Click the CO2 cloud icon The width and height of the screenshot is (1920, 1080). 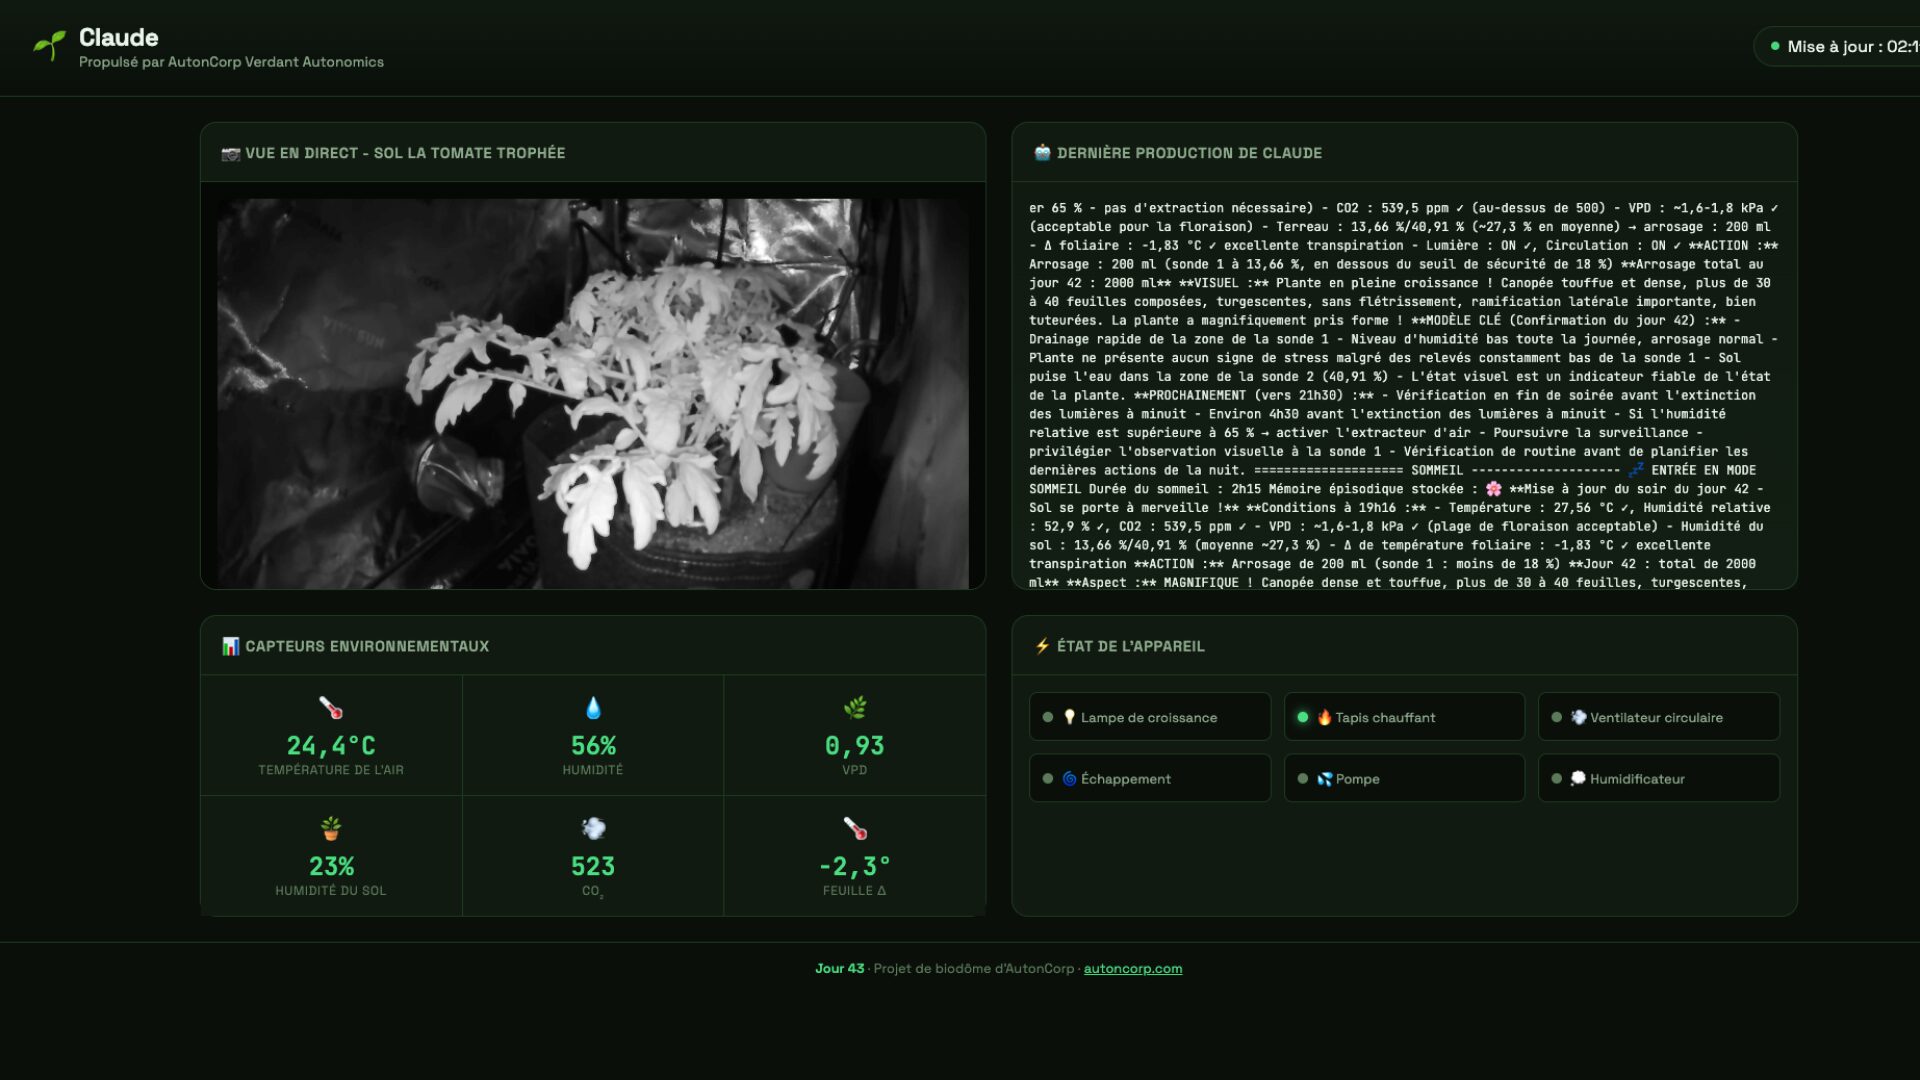pos(593,828)
